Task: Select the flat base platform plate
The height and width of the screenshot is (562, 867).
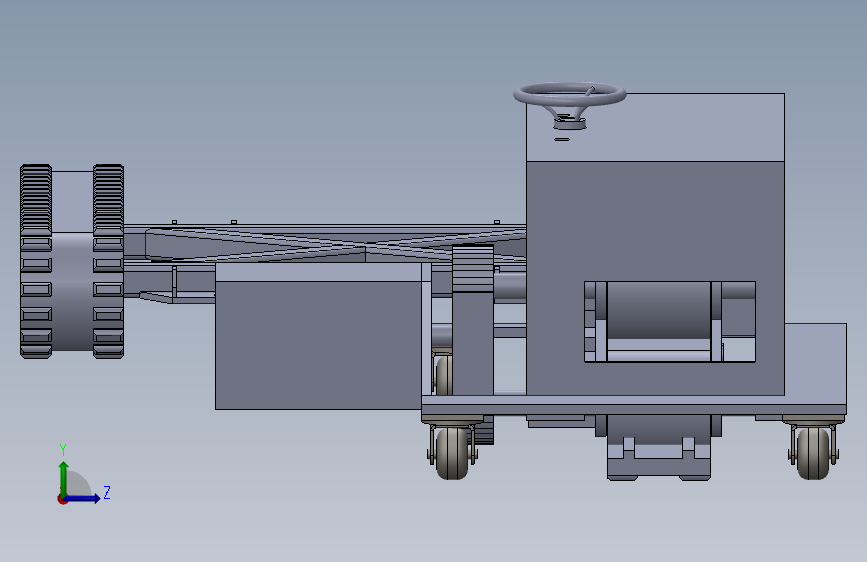Action: click(634, 405)
